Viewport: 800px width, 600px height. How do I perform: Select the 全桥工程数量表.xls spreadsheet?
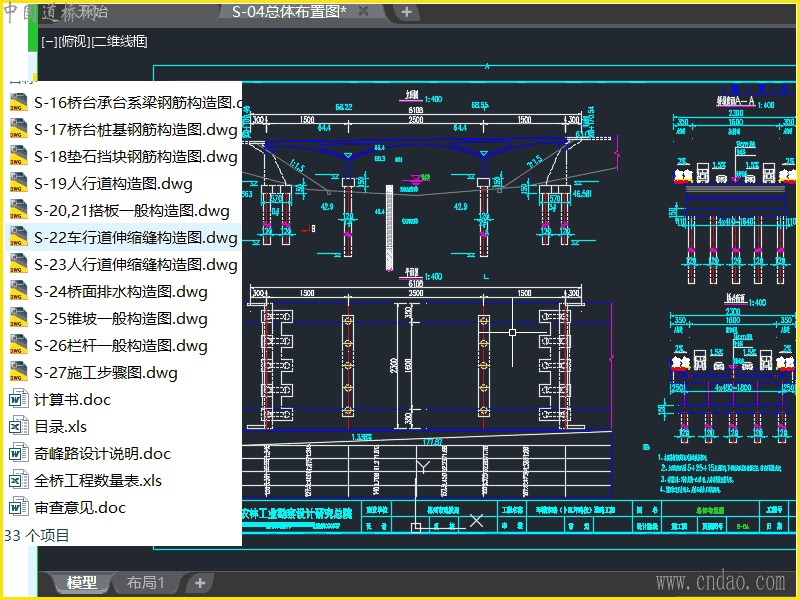97,481
